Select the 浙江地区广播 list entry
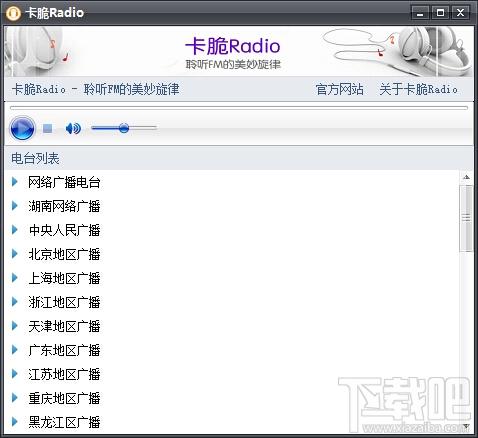 (x=64, y=302)
